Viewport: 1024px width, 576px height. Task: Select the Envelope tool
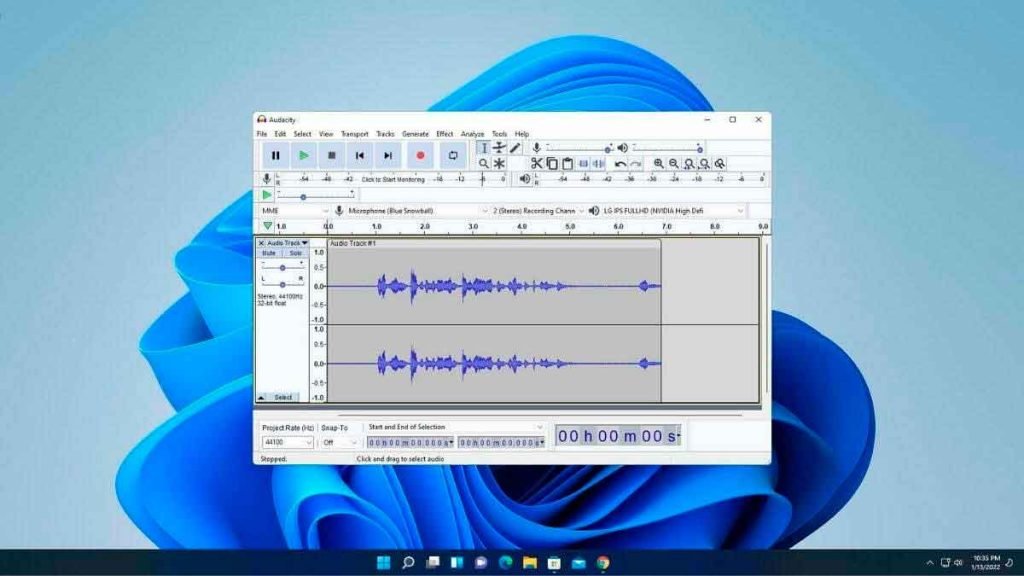point(499,147)
